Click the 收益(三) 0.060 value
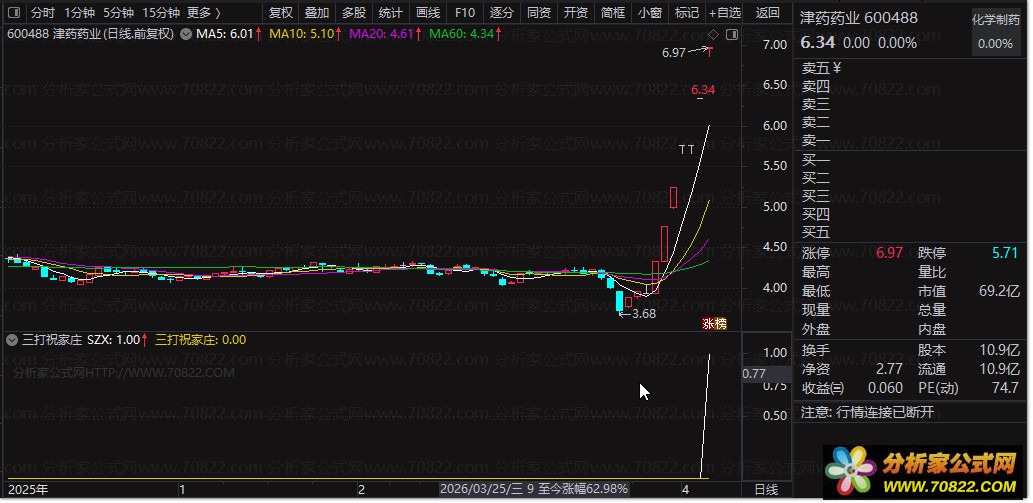Screen dimensions: 1033x503 coord(885,388)
